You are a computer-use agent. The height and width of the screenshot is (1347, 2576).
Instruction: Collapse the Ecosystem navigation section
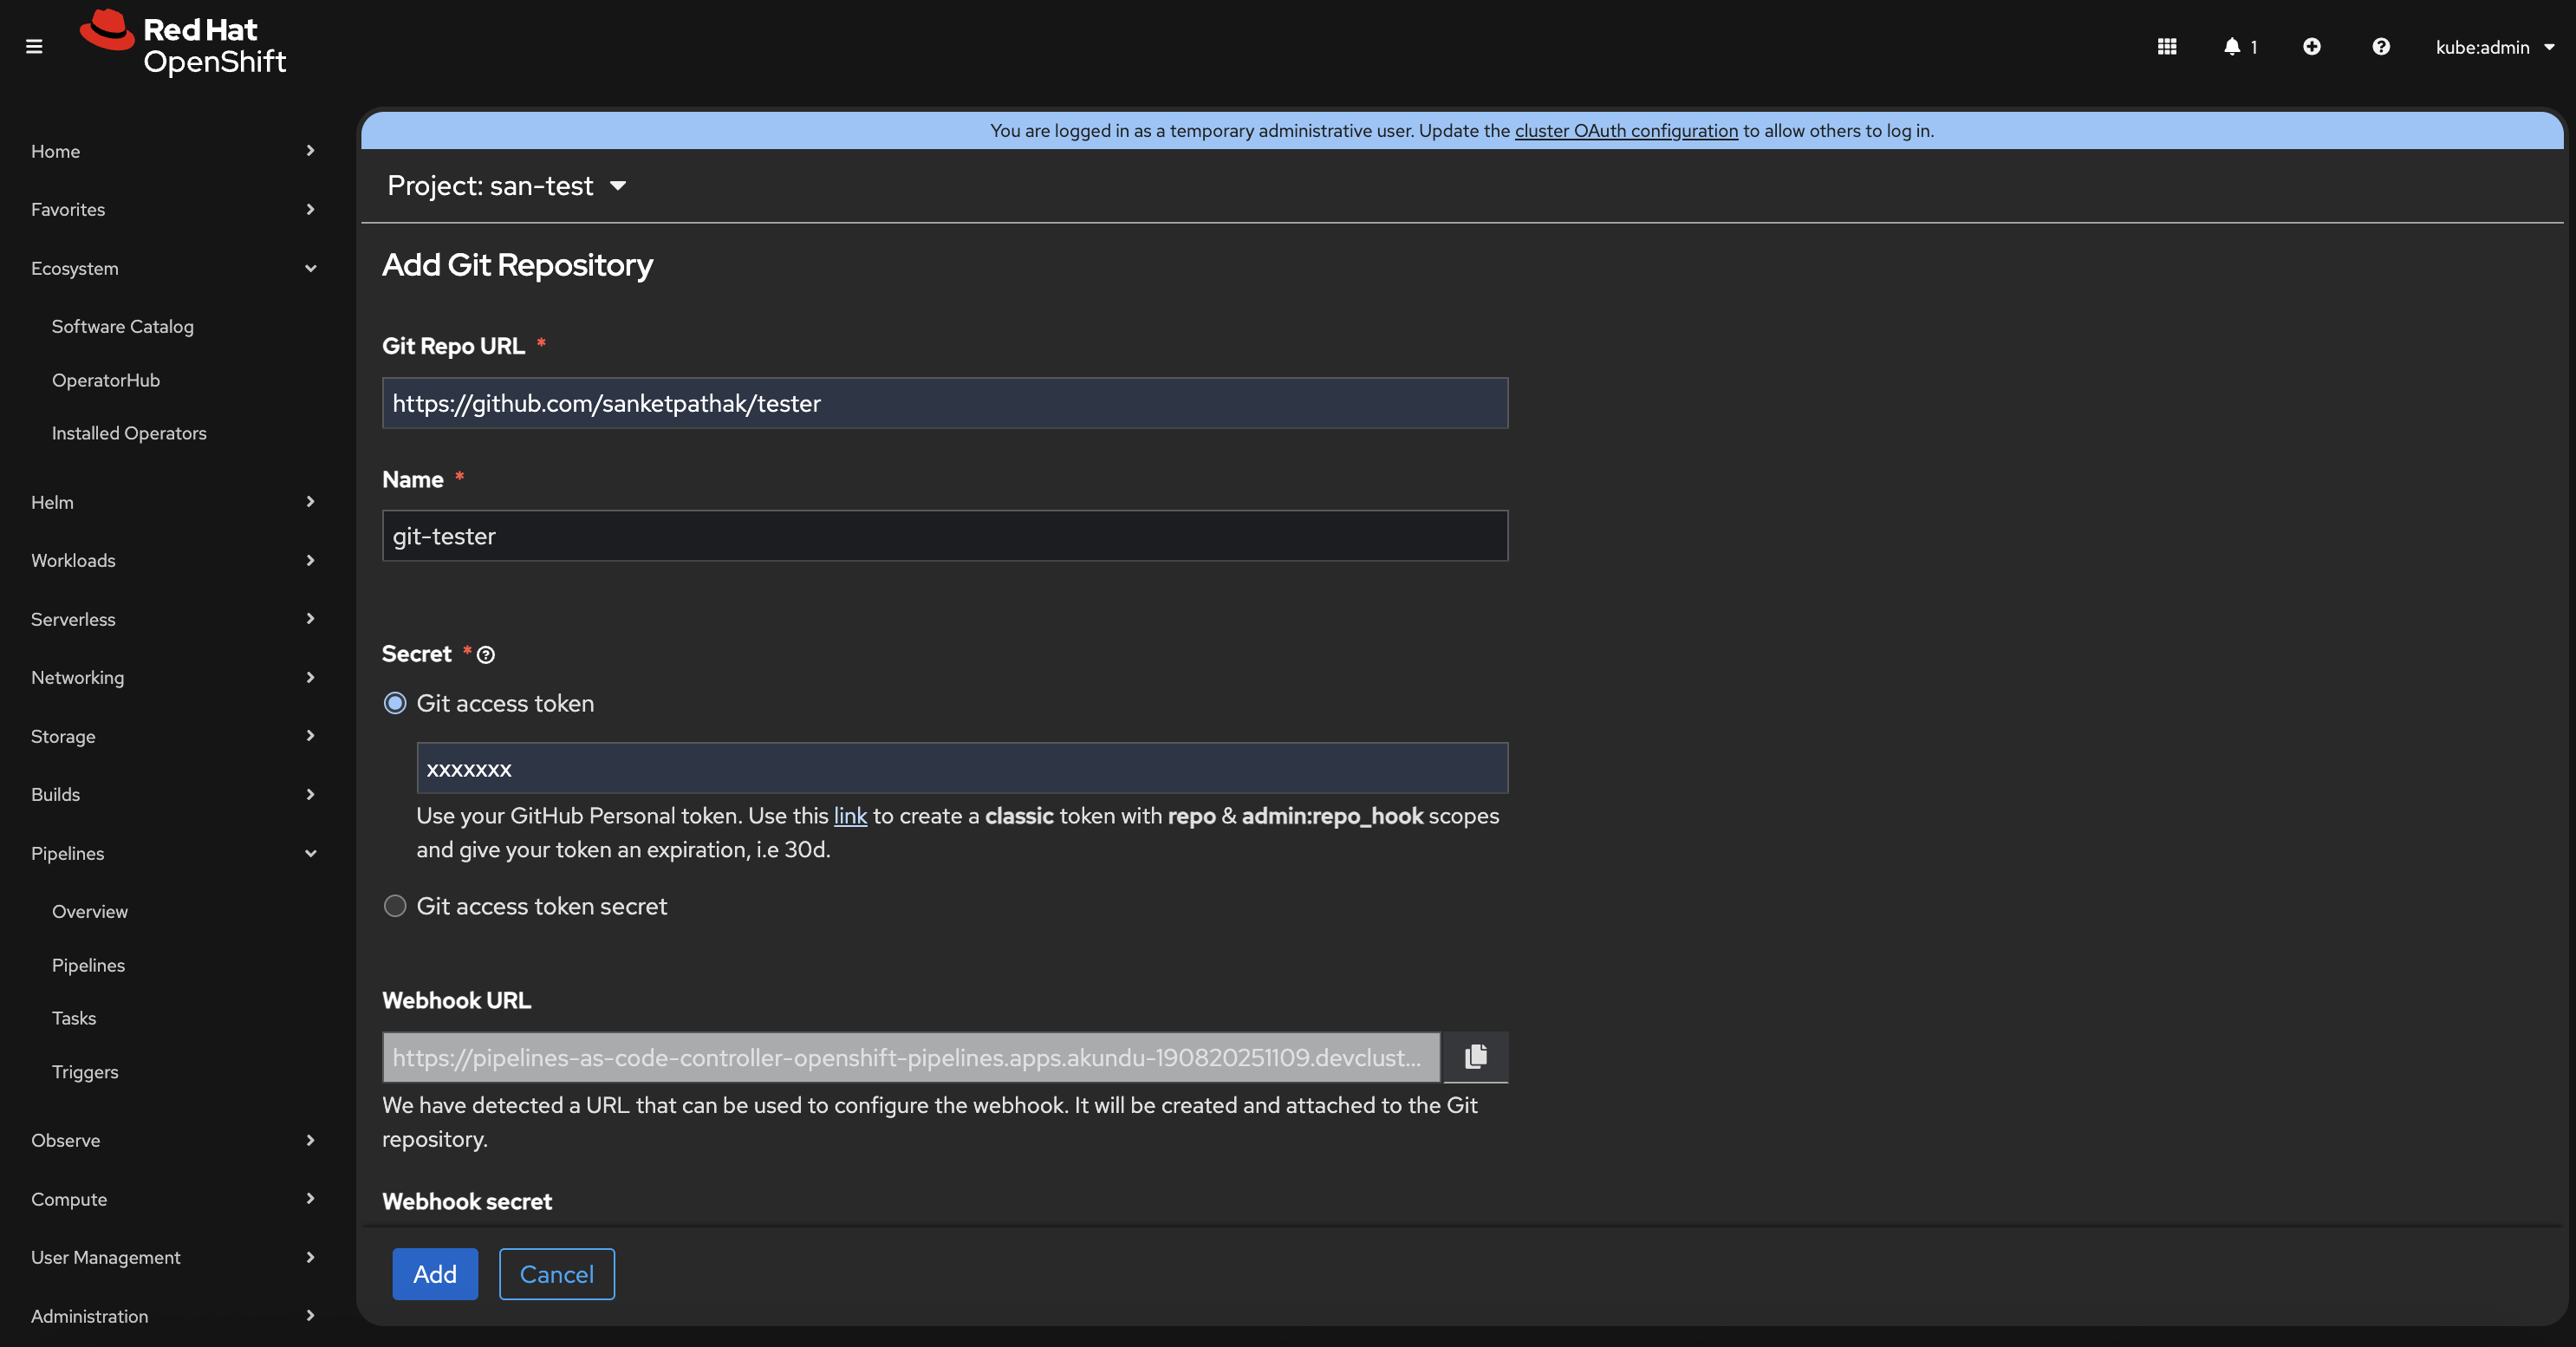click(172, 268)
